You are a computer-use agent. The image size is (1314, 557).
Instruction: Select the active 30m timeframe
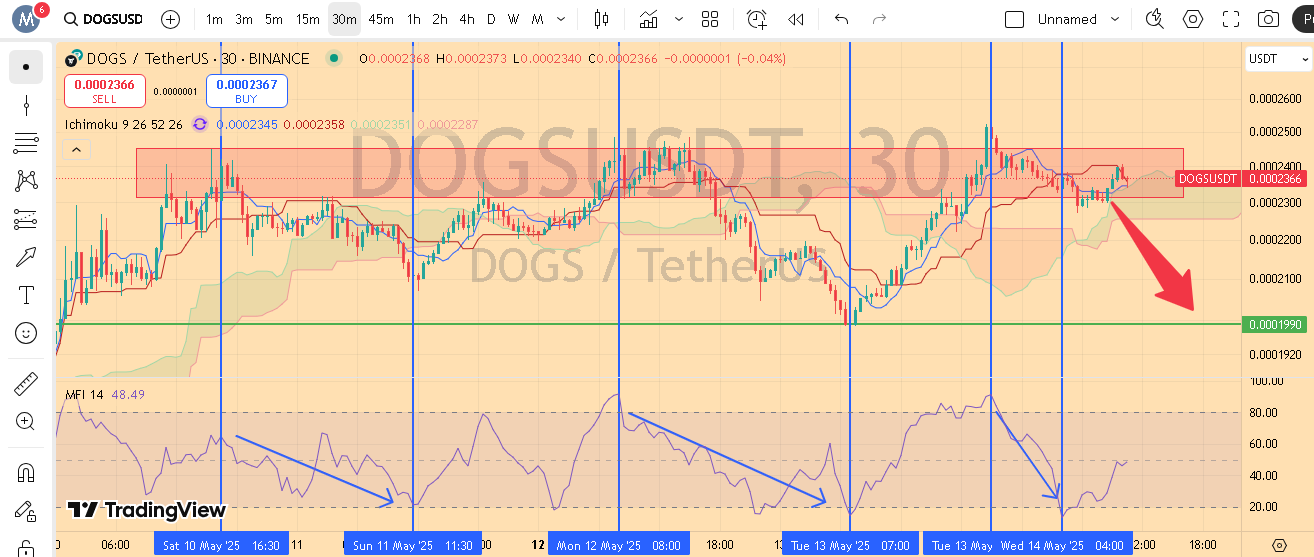(x=344, y=19)
